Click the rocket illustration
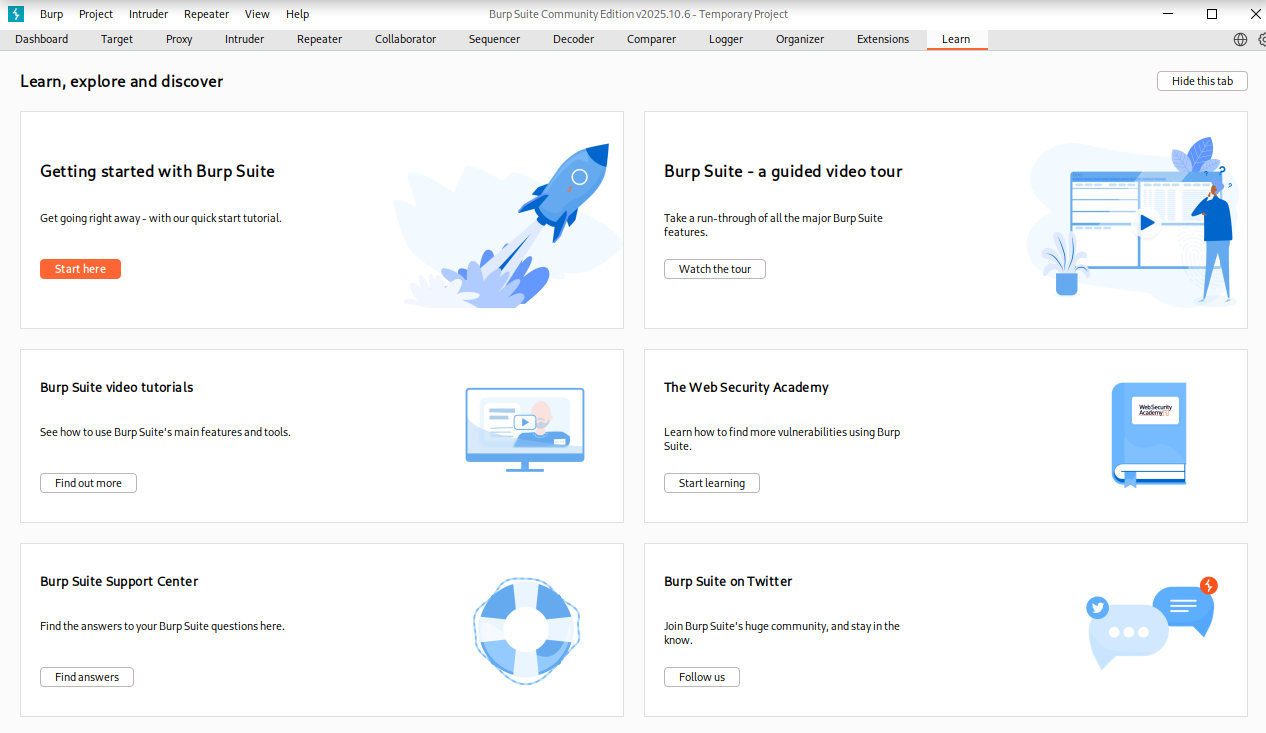 [x=508, y=225]
